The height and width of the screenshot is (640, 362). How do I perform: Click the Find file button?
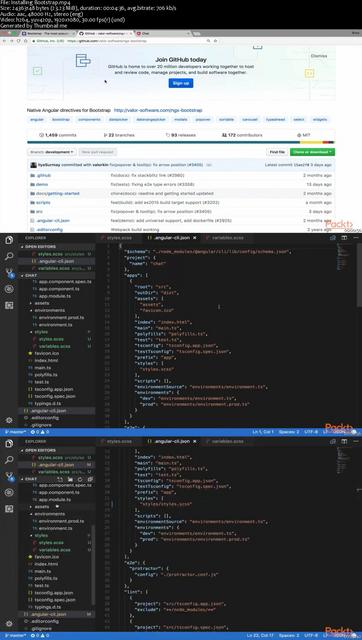pyautogui.click(x=277, y=152)
